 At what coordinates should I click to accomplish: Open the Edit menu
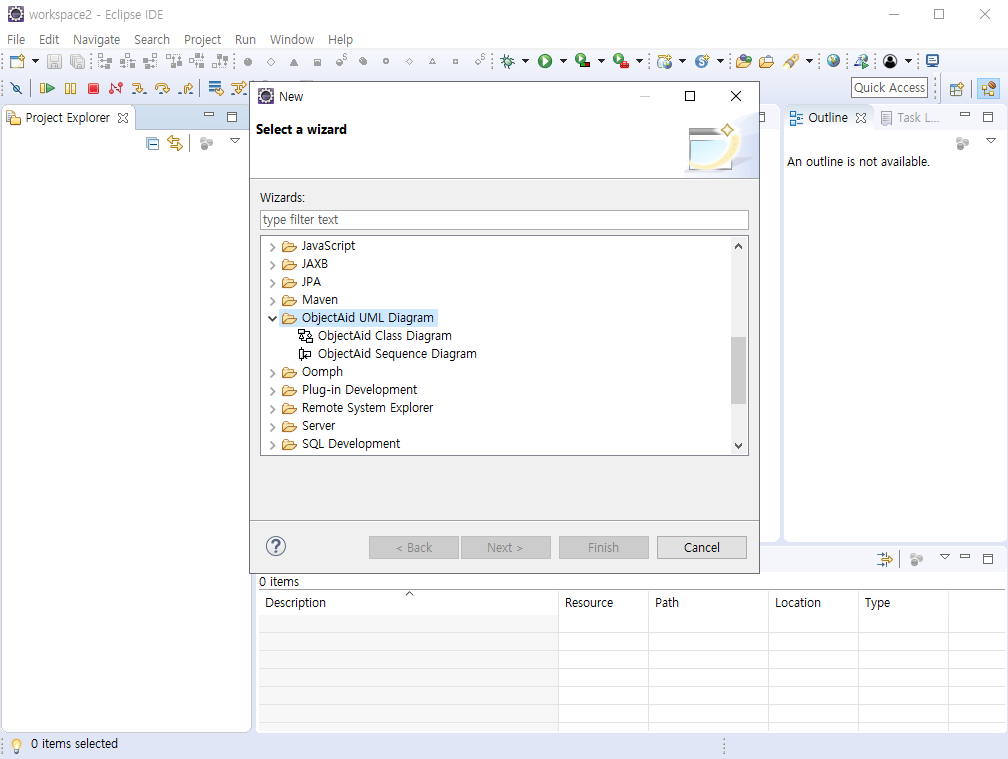click(49, 40)
